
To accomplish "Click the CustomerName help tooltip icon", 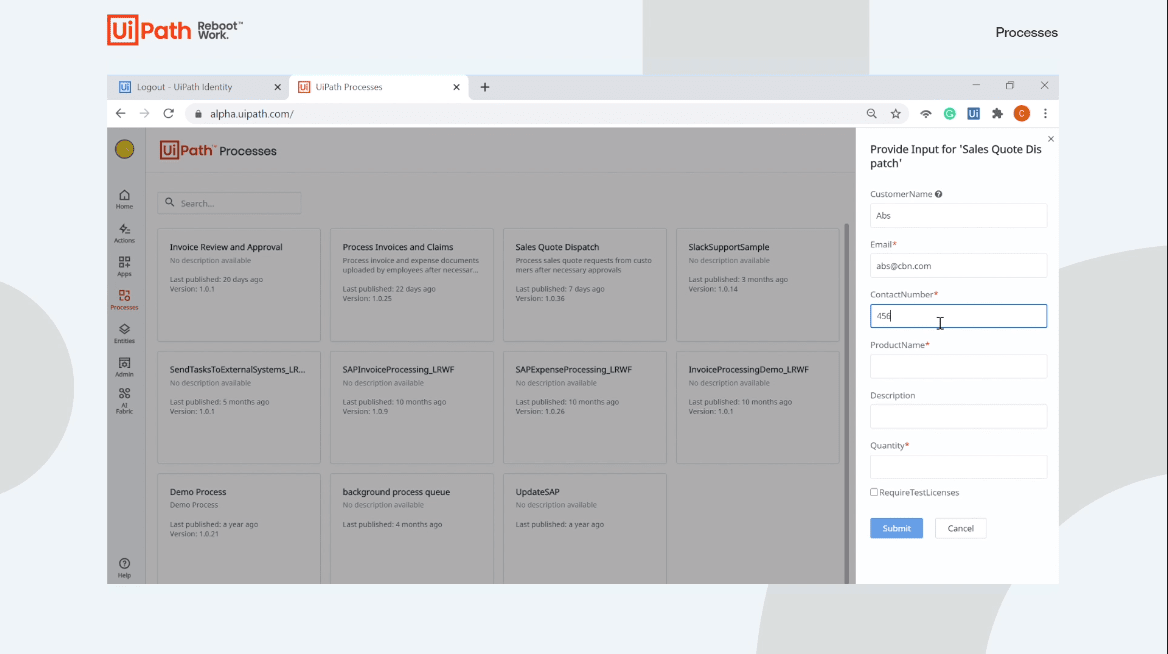I will (x=938, y=194).
